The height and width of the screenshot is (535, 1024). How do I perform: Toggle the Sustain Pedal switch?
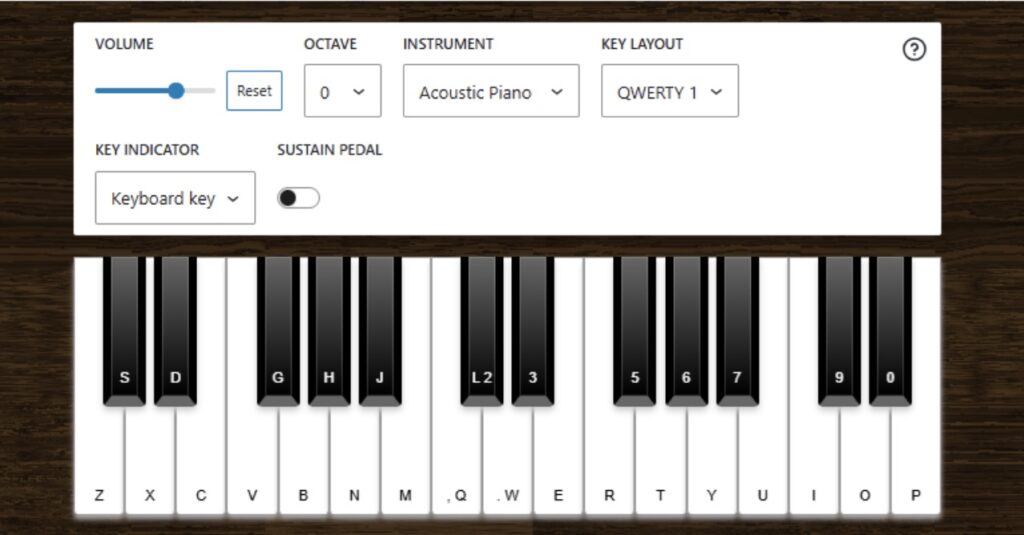298,198
